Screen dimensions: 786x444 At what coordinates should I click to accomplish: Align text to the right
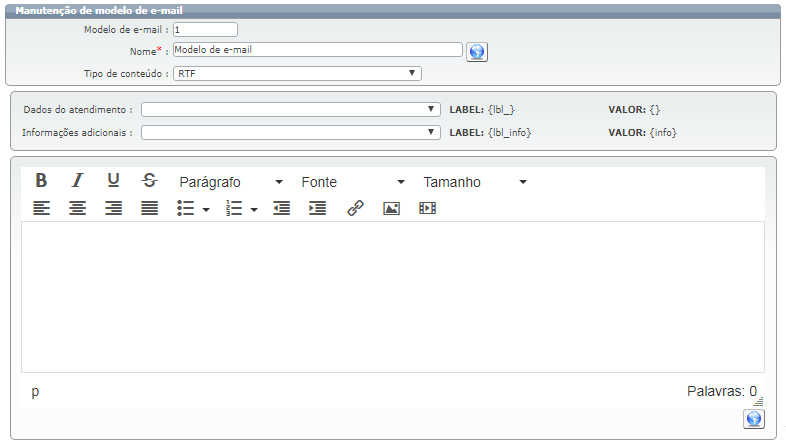tap(113, 208)
